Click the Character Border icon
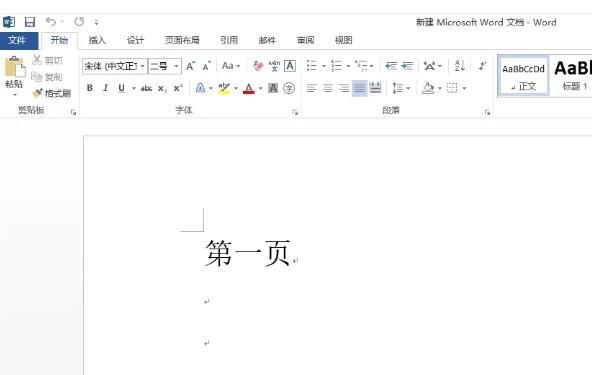 click(x=290, y=66)
